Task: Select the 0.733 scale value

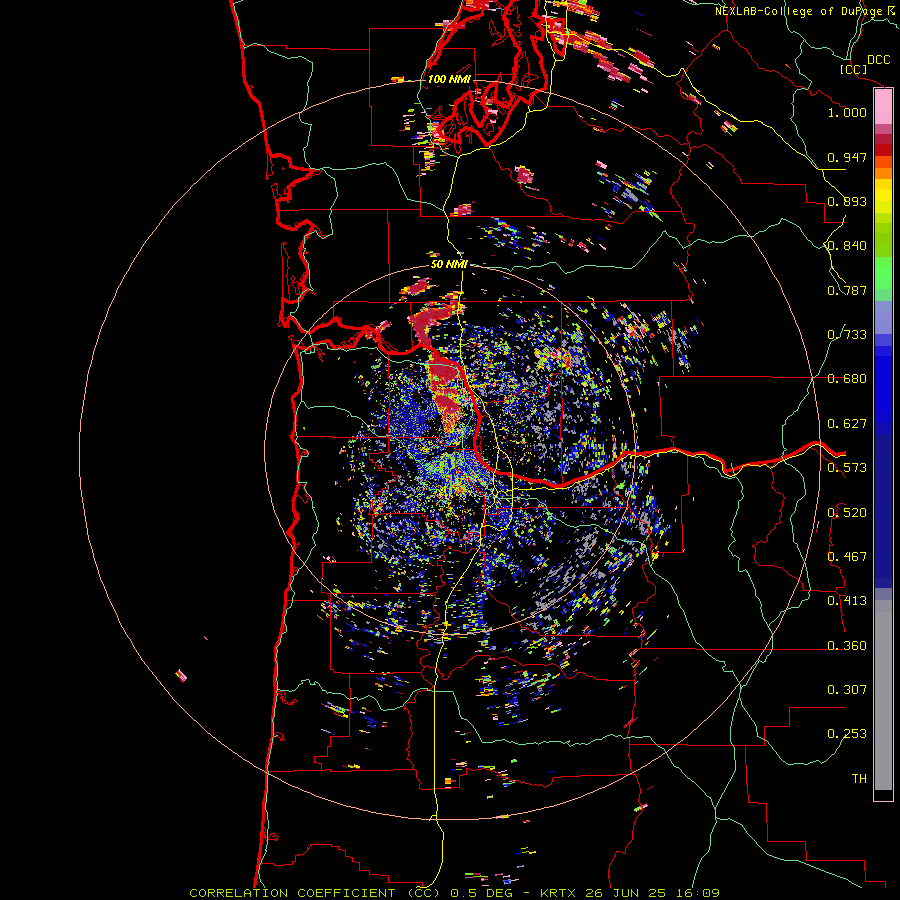Action: point(847,335)
